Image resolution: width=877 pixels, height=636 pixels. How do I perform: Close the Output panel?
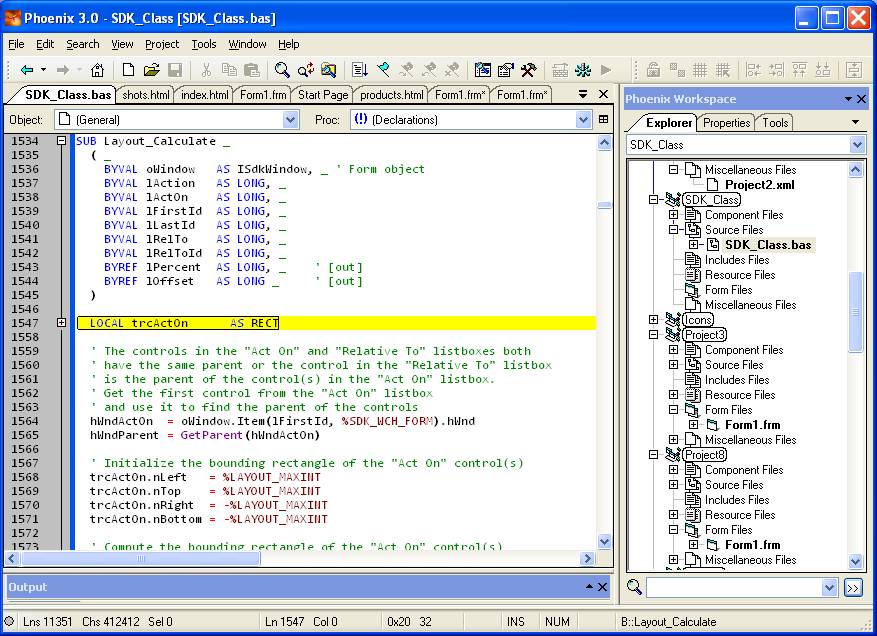[602, 587]
